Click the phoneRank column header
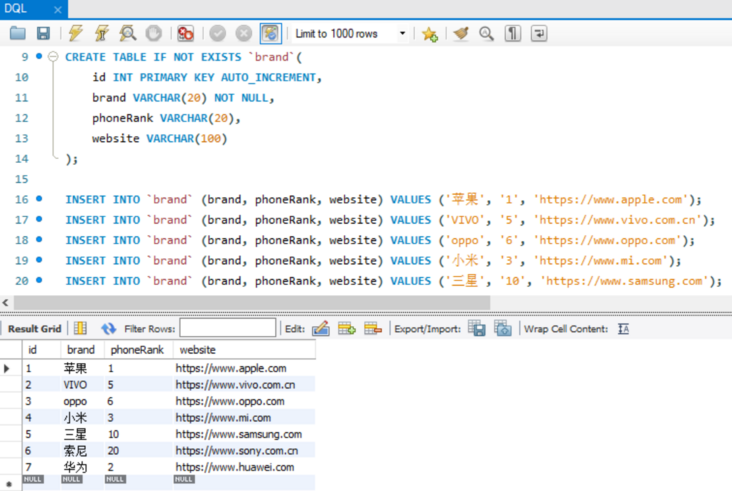 136,350
